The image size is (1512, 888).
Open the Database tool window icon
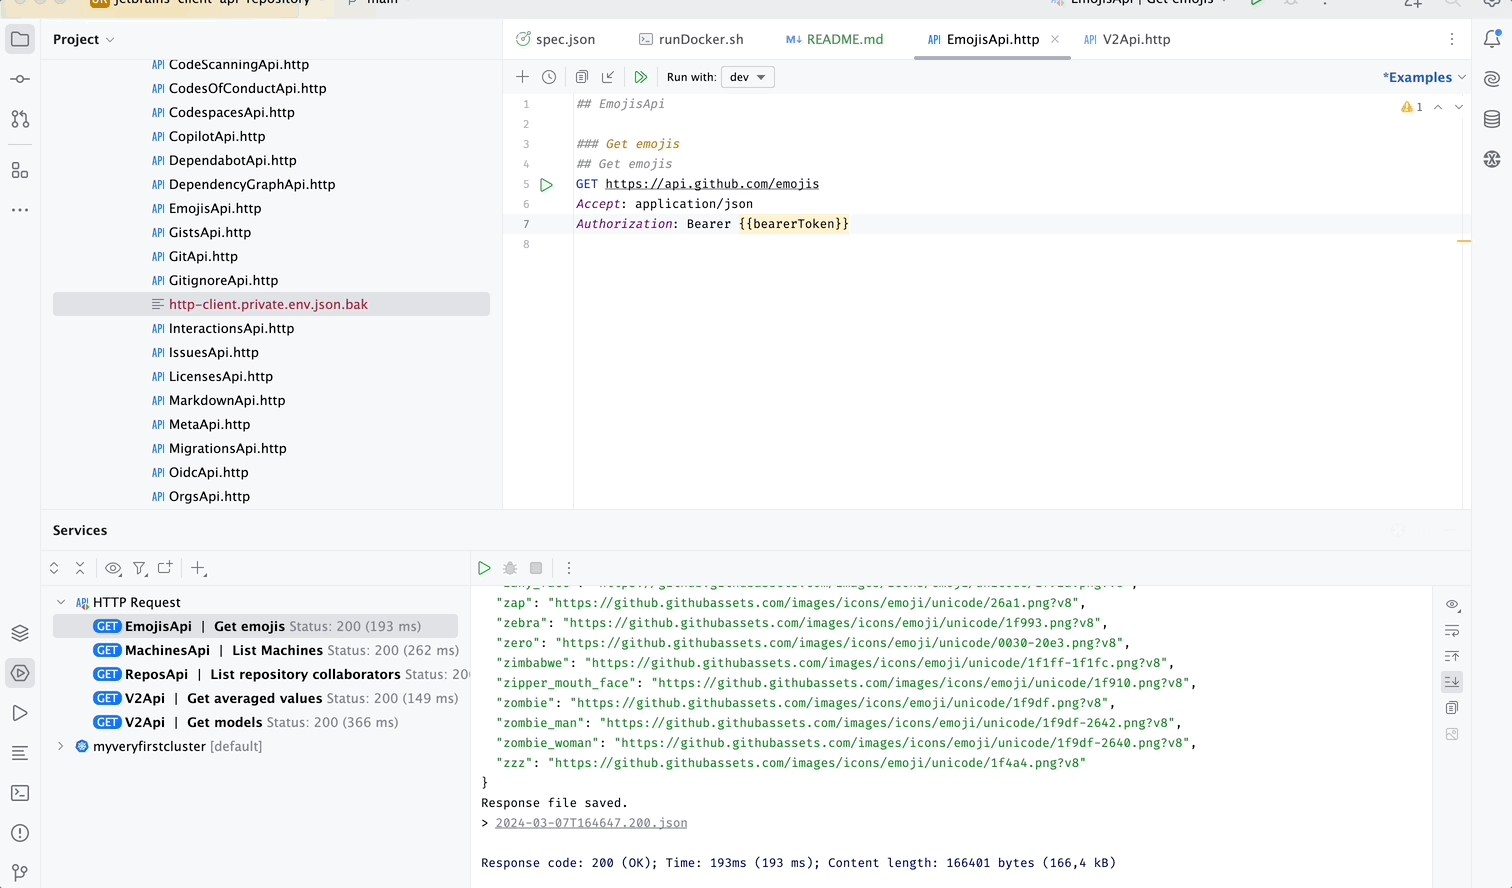(x=1492, y=119)
